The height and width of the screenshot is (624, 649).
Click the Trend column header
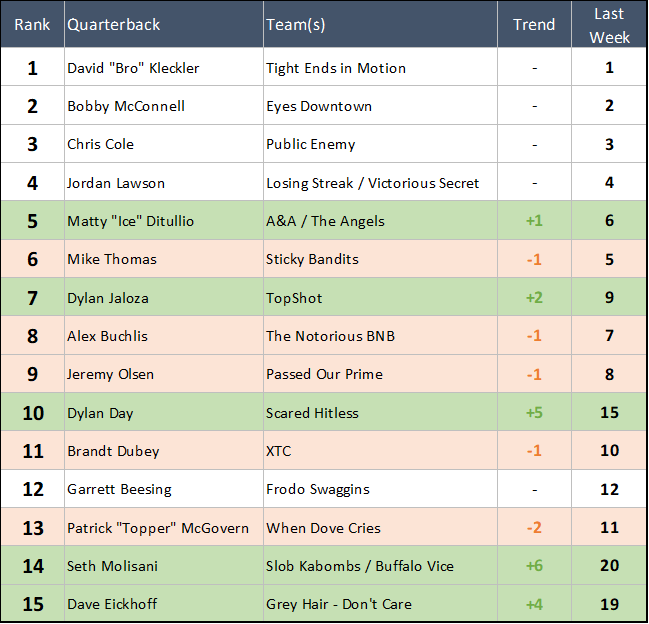pyautogui.click(x=534, y=25)
